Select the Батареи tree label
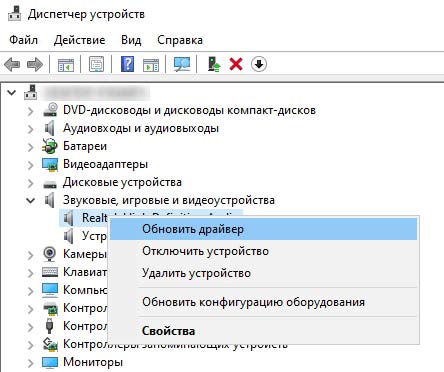 [x=85, y=146]
